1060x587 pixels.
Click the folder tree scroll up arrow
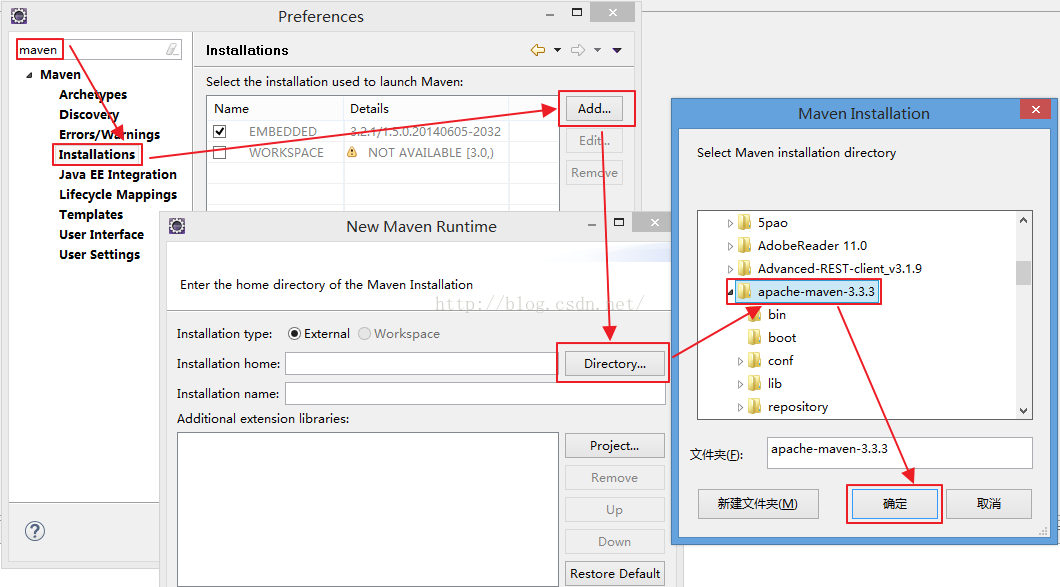click(1023, 220)
